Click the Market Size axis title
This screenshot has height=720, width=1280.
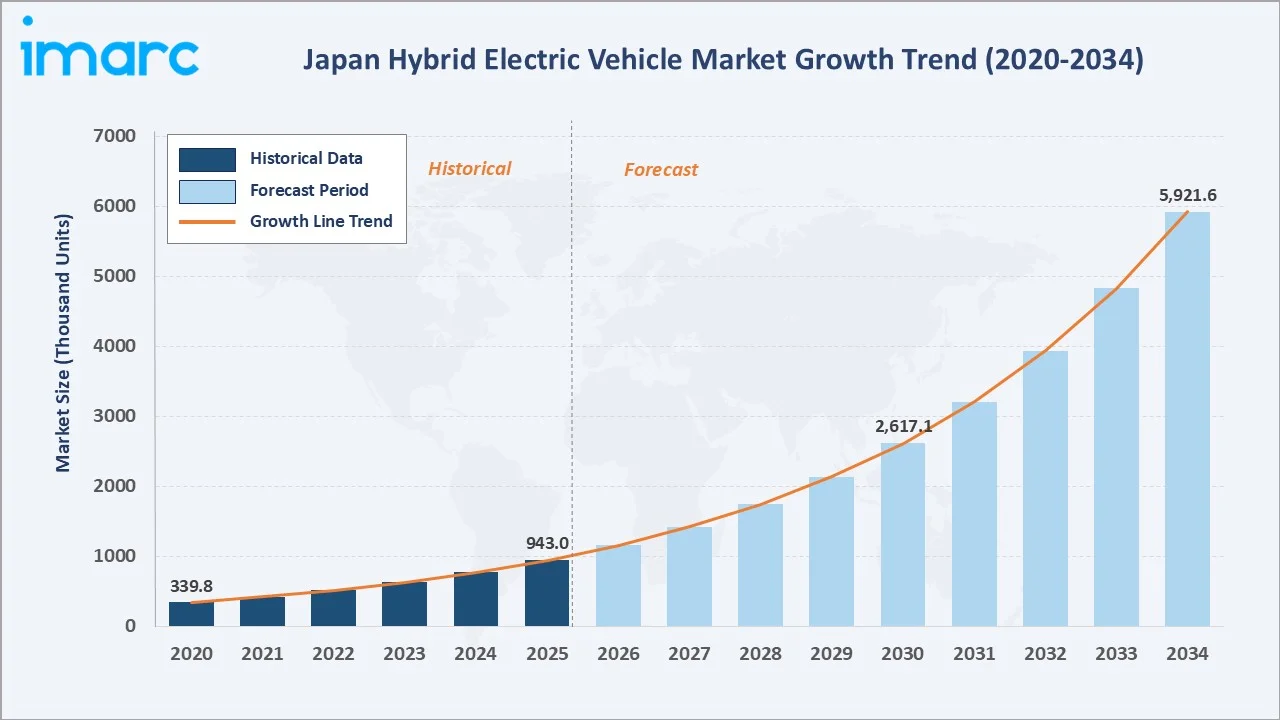(63, 343)
